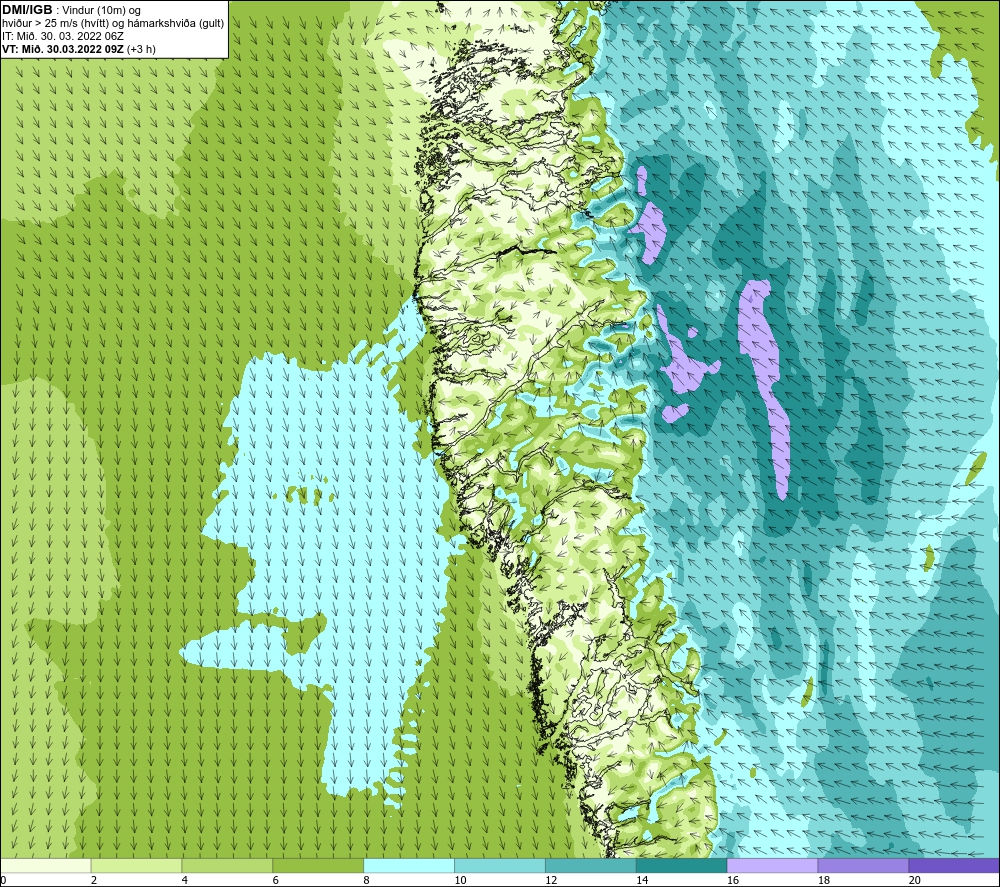Click the light green 2–4 m/s color swatch
Screen dimensions: 1000x887
[x=136, y=865]
